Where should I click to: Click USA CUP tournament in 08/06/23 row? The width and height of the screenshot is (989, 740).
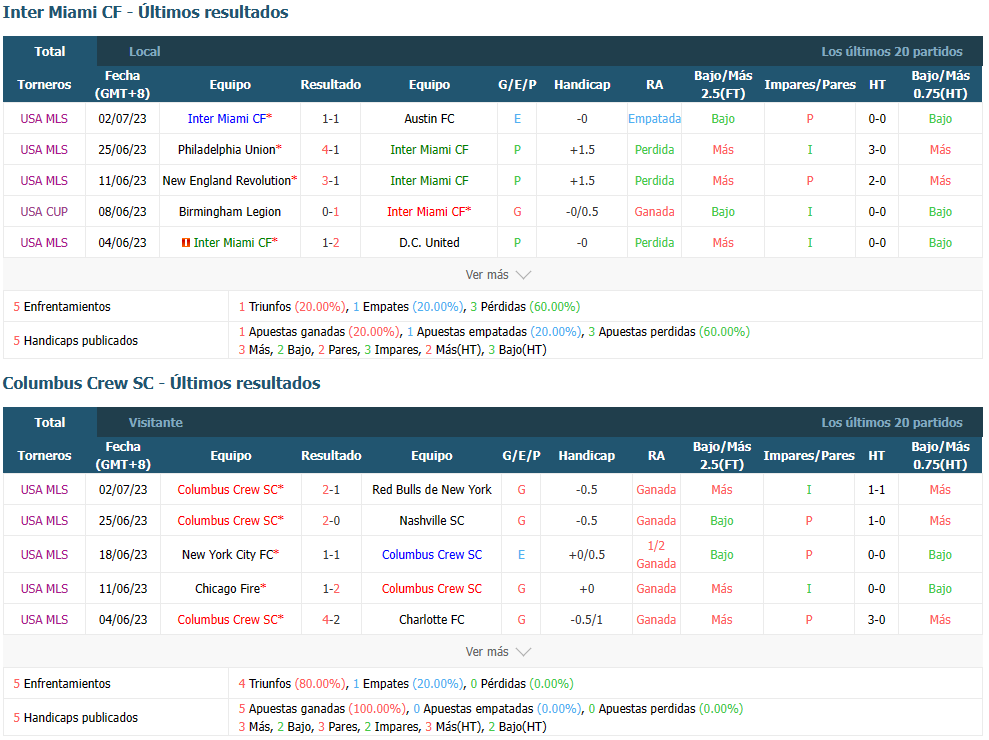[44, 211]
